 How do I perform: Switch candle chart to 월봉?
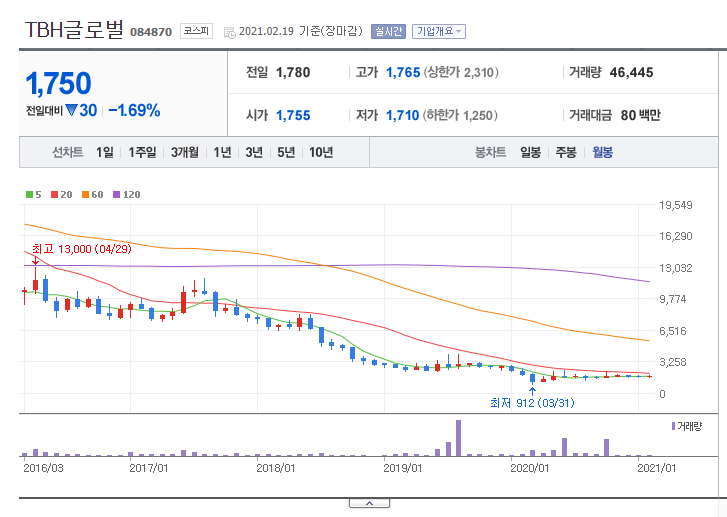[602, 152]
